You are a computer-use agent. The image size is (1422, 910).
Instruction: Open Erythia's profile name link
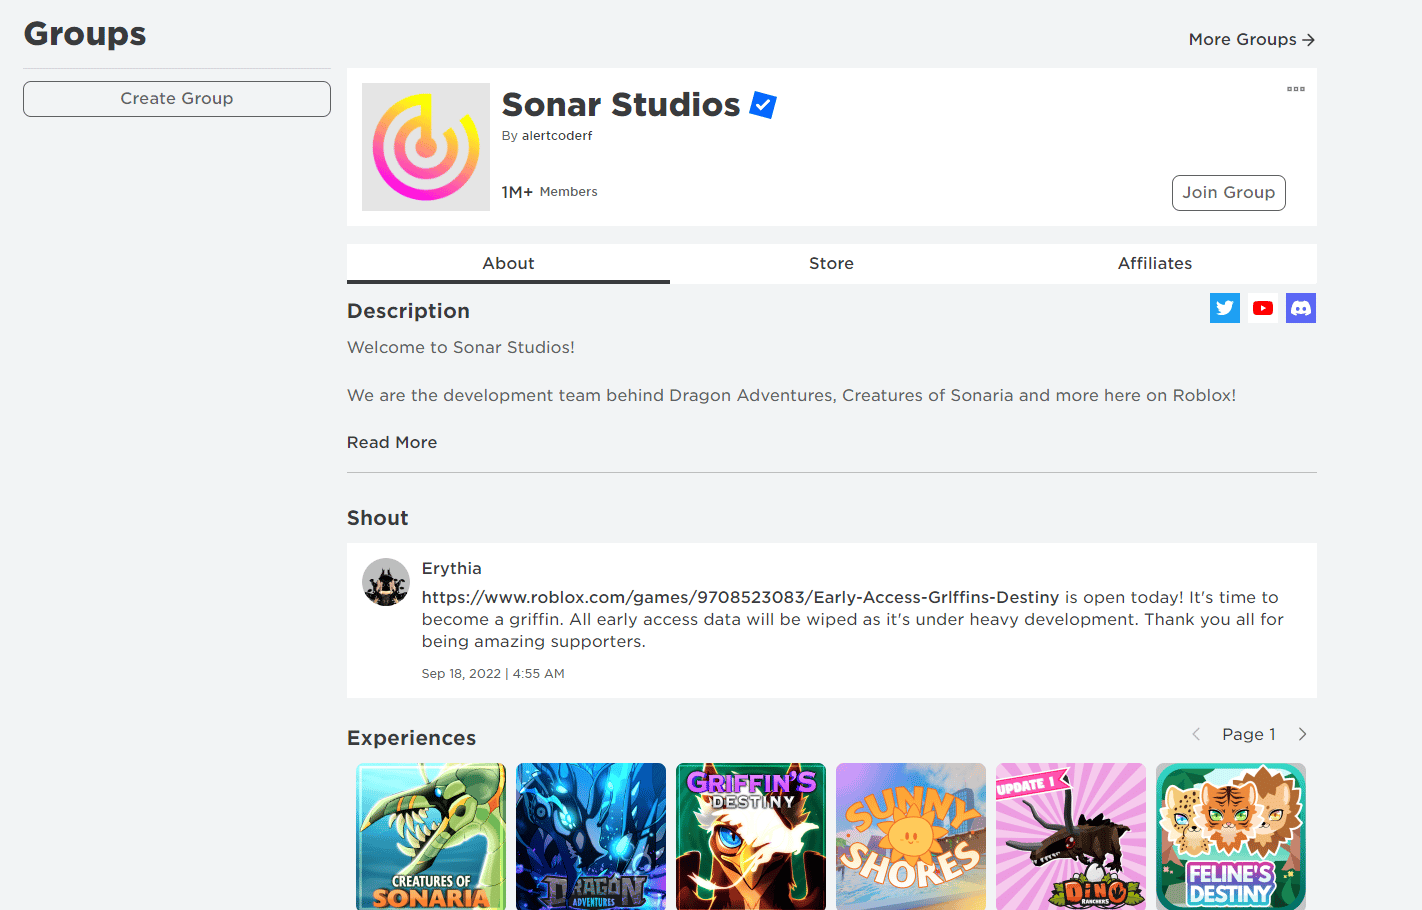pyautogui.click(x=452, y=568)
